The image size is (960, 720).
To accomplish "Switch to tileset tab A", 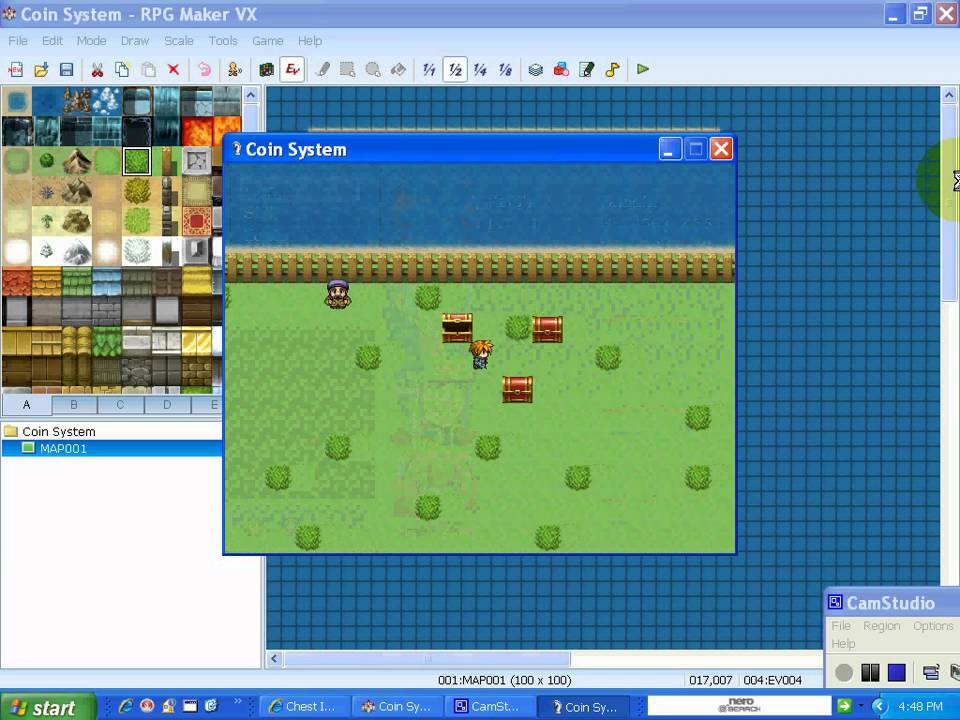I will tap(26, 405).
